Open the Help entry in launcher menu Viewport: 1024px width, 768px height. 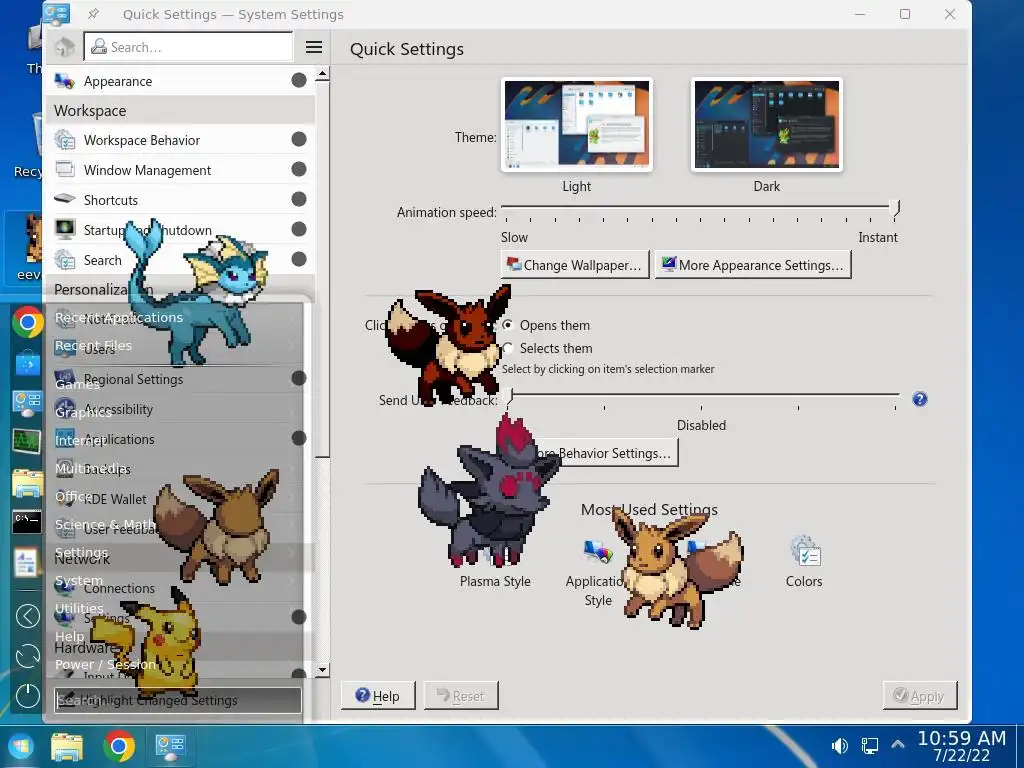point(176,637)
